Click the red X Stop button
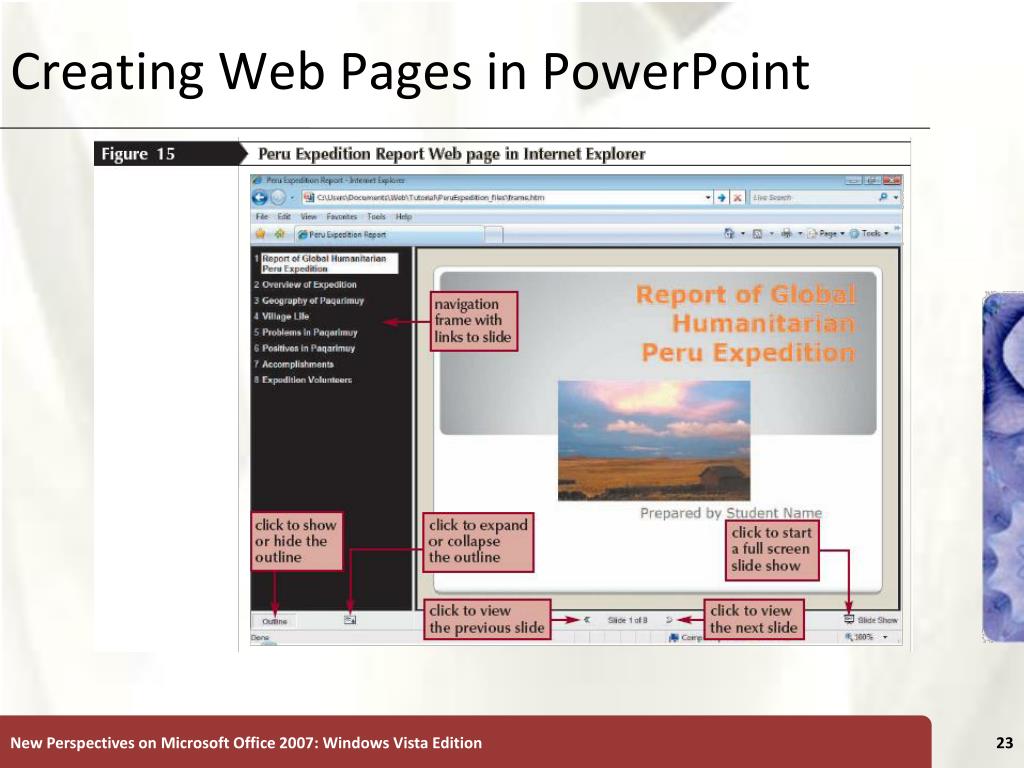The width and height of the screenshot is (1024, 768). pyautogui.click(x=737, y=197)
